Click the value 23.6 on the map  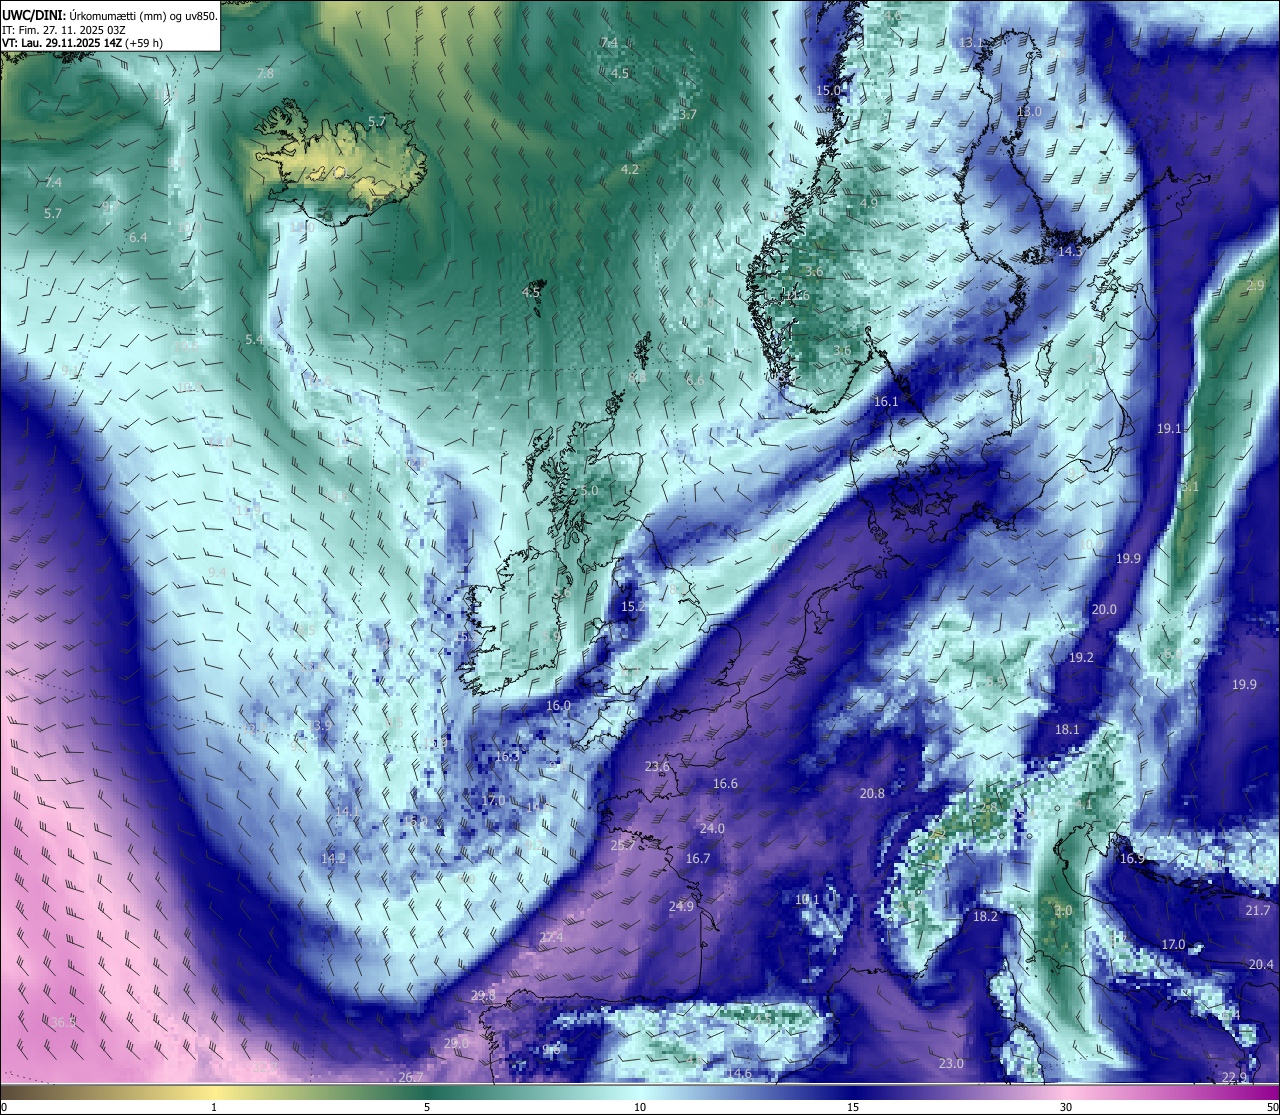(x=657, y=766)
